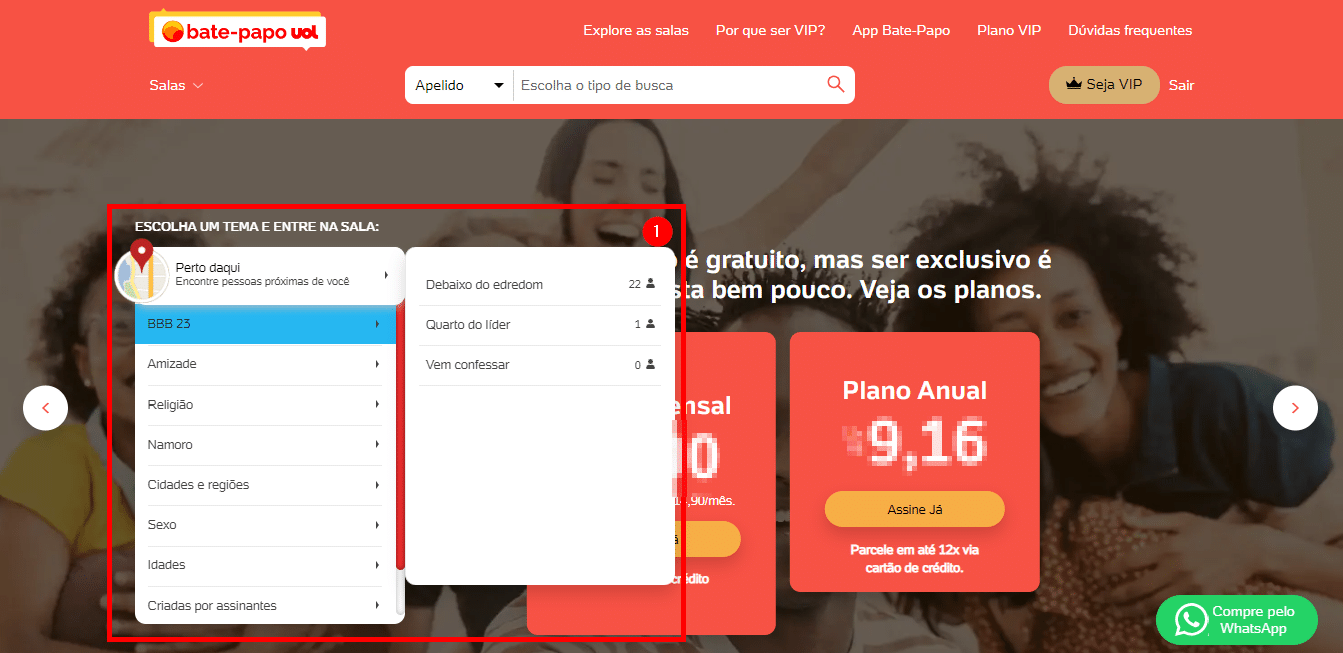
Task: Expand the Amizade theme category
Action: [x=265, y=364]
